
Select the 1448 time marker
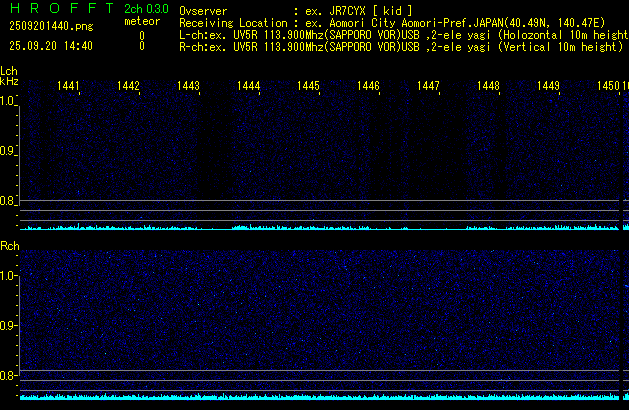pyautogui.click(x=488, y=87)
